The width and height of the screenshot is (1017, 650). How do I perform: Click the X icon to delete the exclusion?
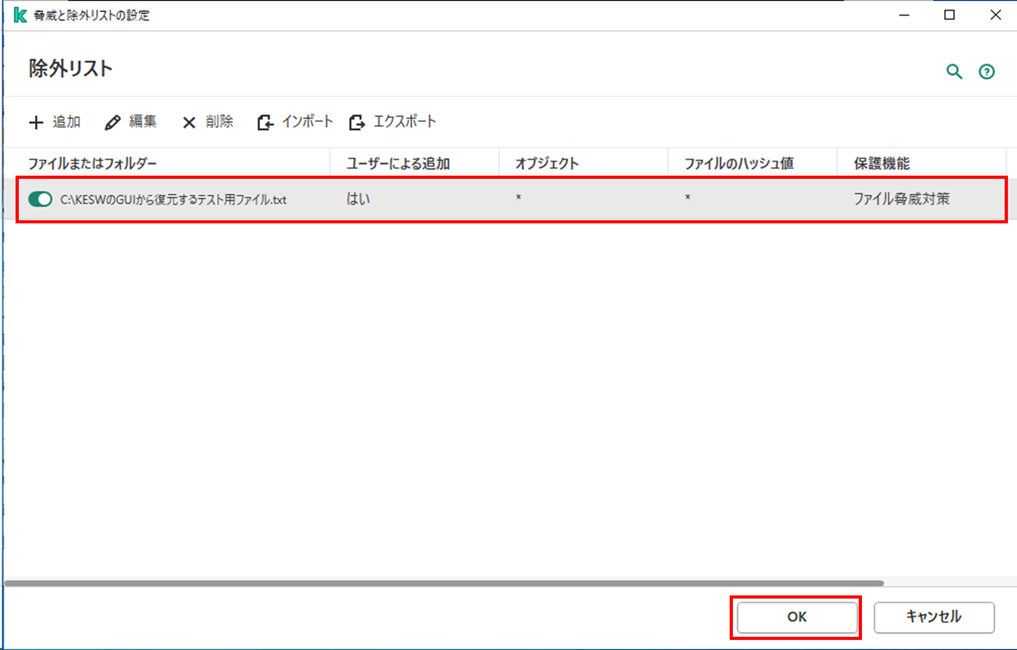click(189, 121)
